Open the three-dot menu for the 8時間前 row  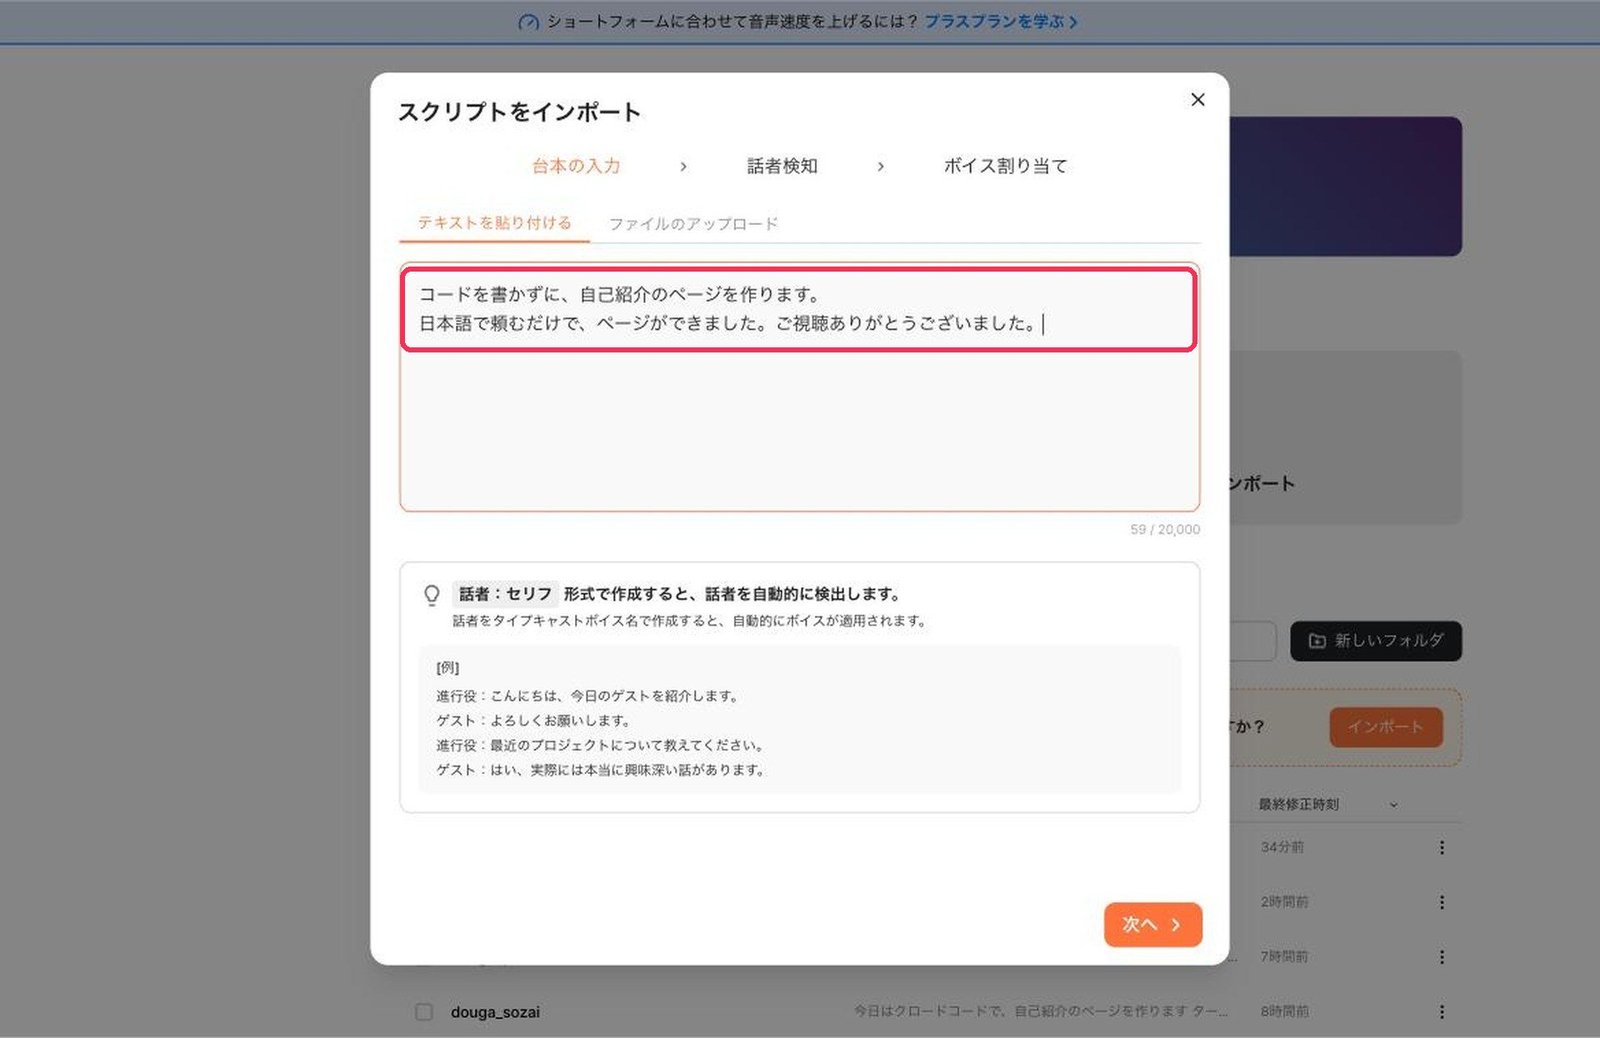(1441, 1012)
